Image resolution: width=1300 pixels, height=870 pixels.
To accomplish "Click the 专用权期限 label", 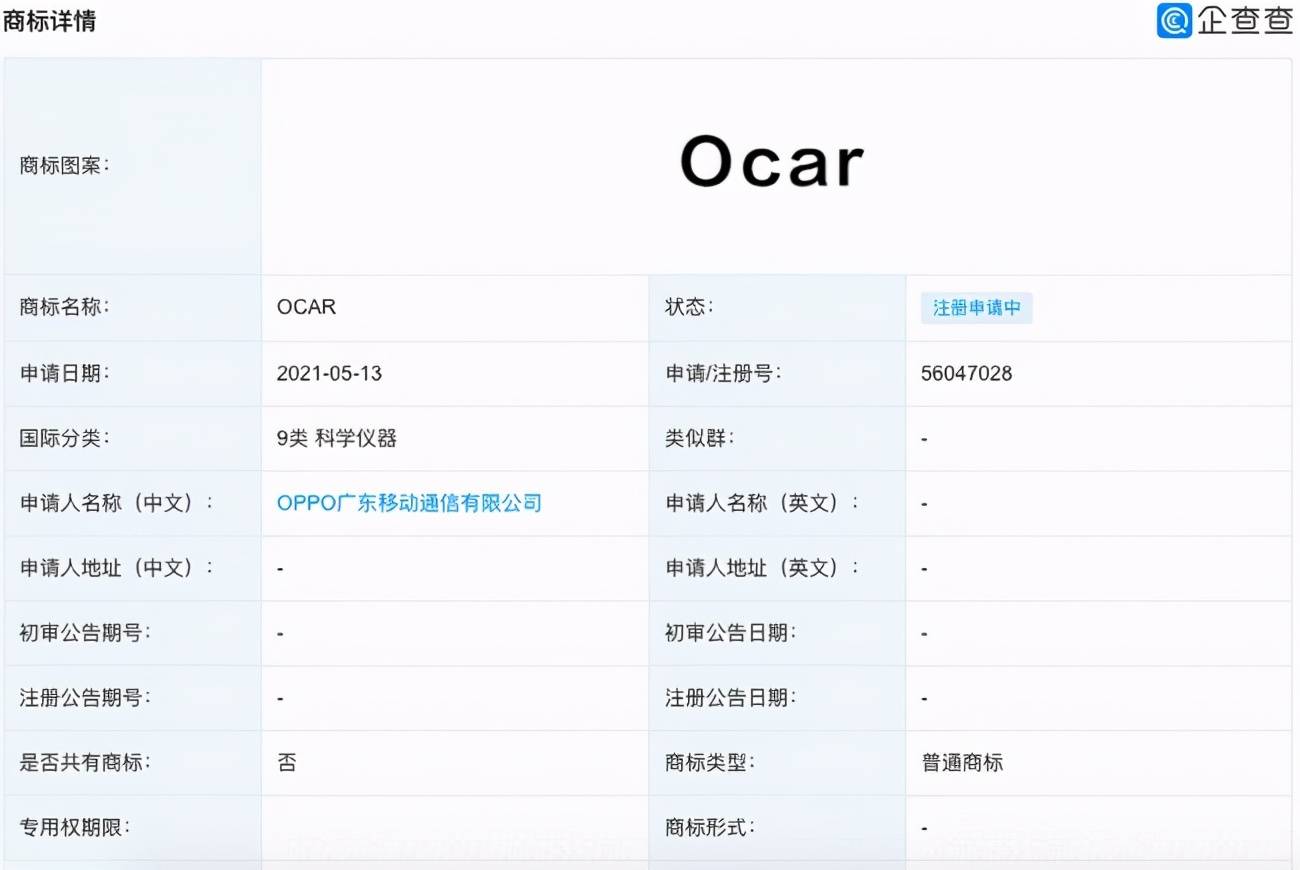I will pyautogui.click(x=75, y=828).
